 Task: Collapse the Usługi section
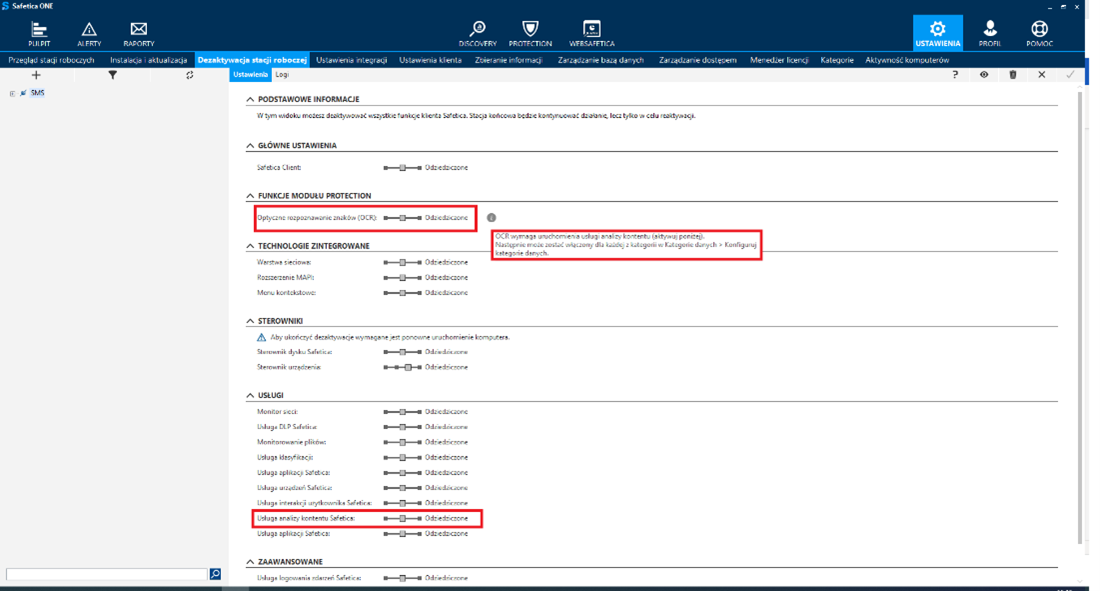point(250,395)
